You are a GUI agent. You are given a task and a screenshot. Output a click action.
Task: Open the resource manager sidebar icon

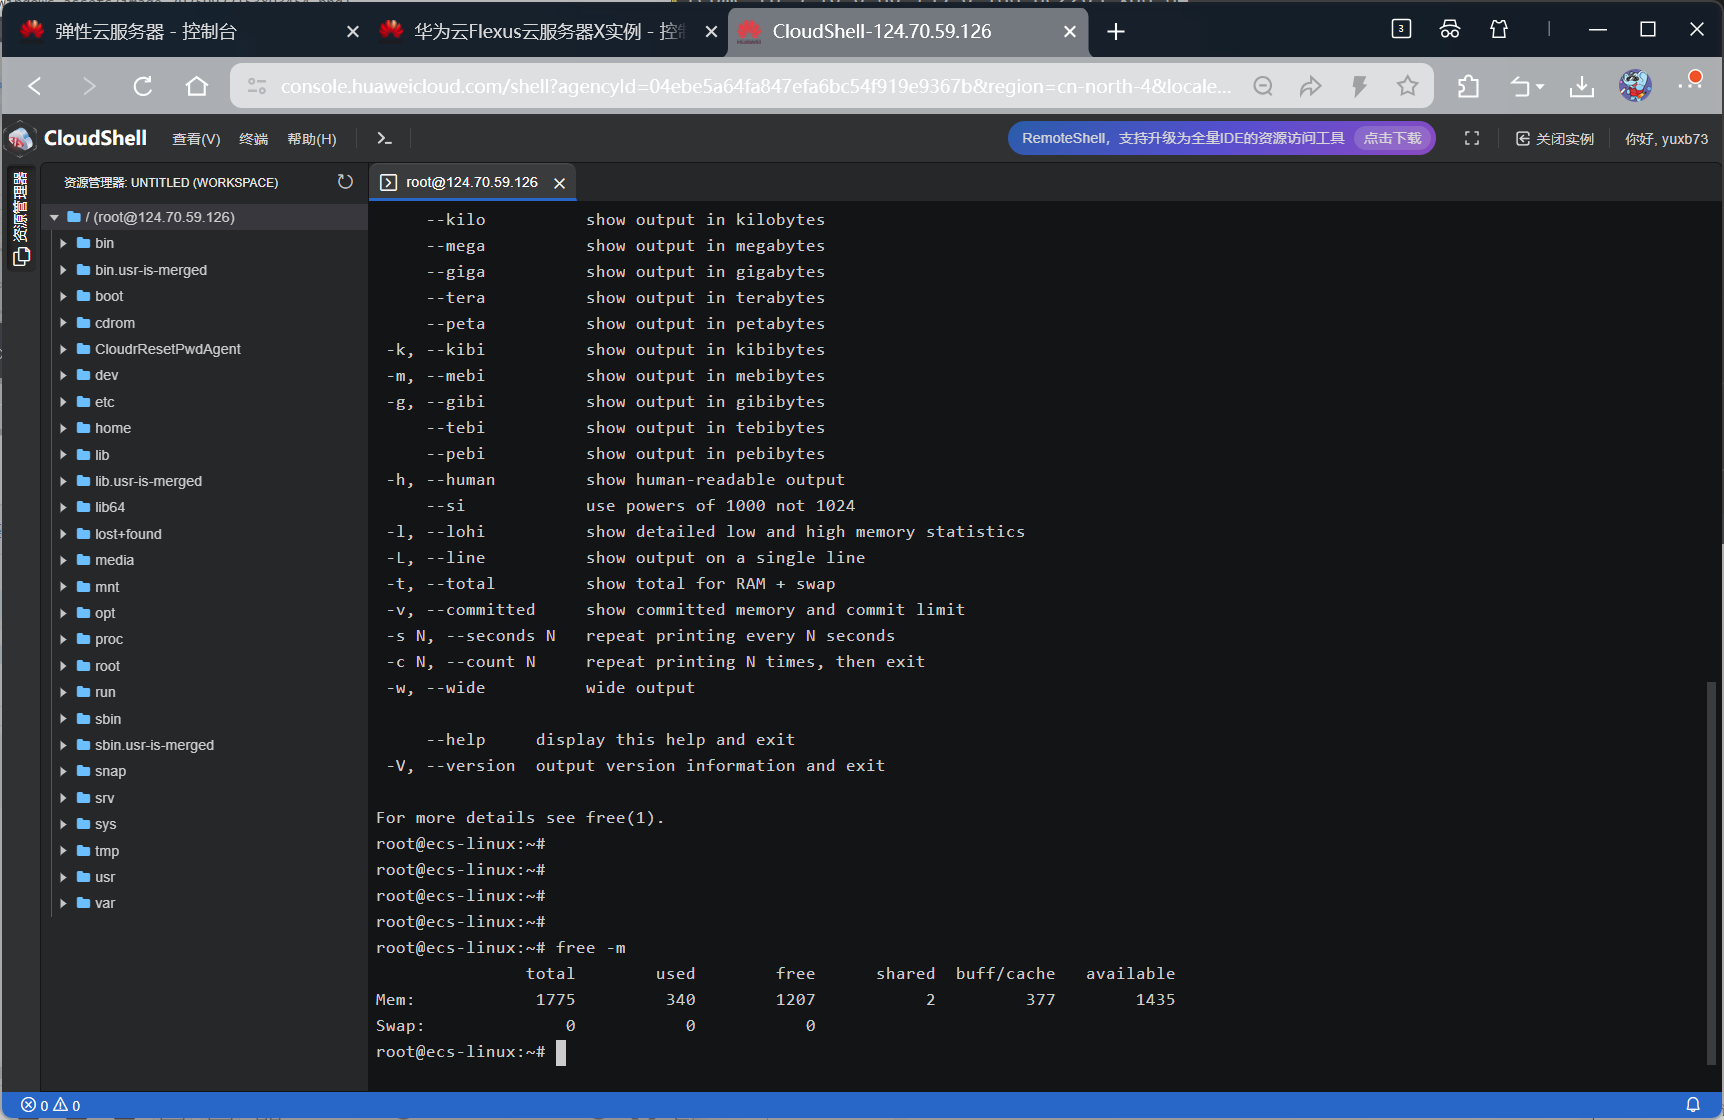click(x=20, y=206)
